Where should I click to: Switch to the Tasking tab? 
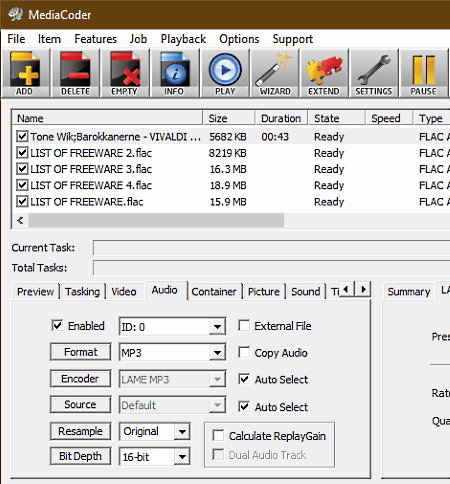82,292
